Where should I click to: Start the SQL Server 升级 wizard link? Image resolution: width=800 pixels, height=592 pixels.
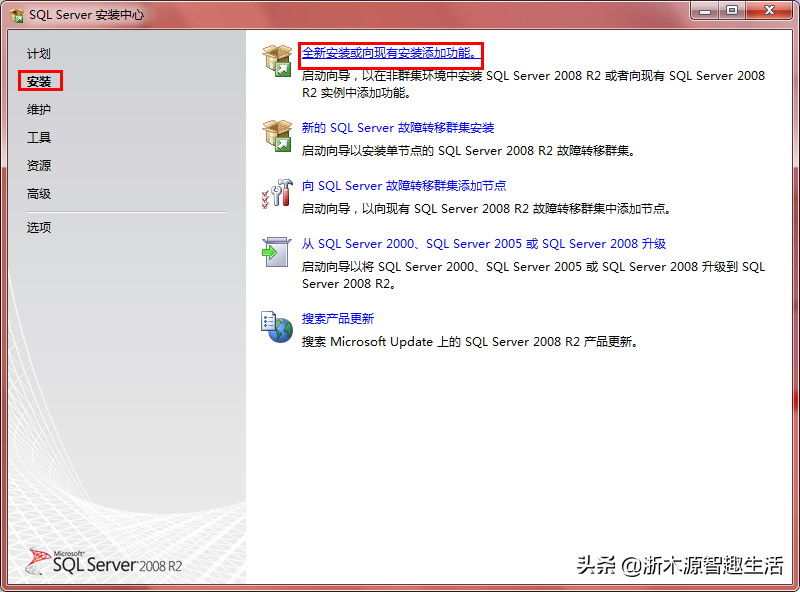(x=487, y=243)
